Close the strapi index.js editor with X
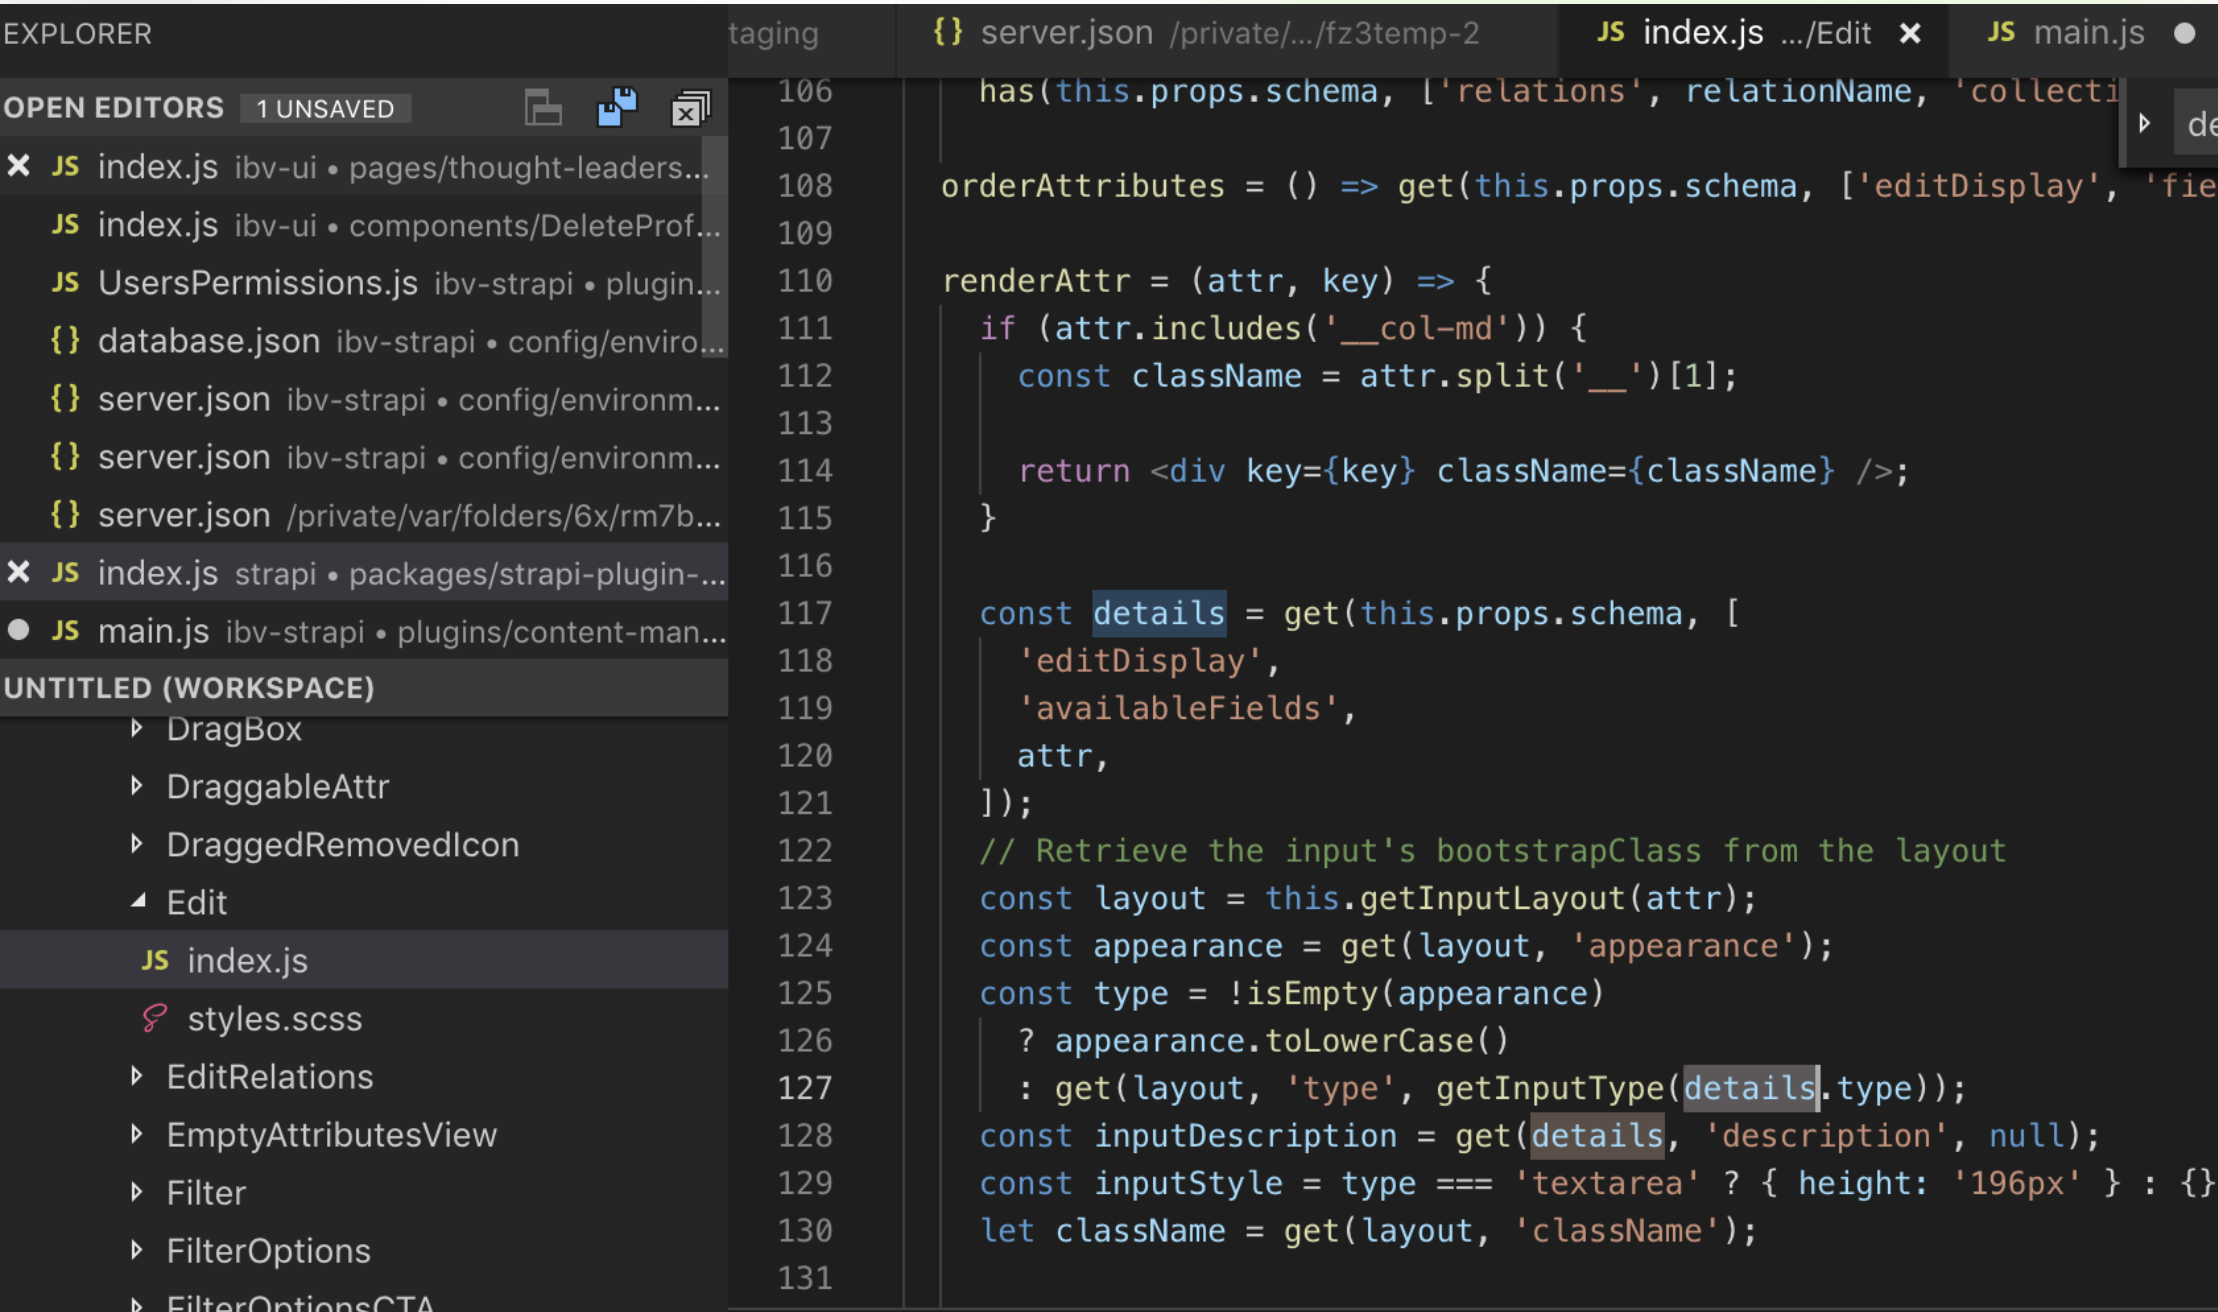Viewport: 2218px width, 1312px height. pos(18,572)
